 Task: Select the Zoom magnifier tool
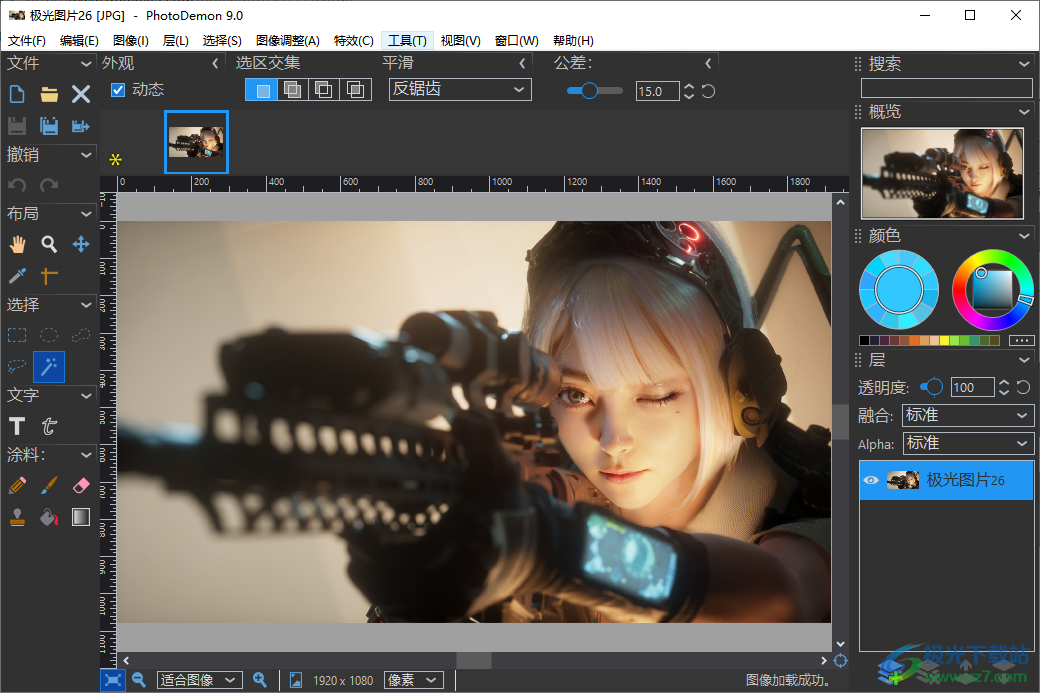(x=49, y=244)
